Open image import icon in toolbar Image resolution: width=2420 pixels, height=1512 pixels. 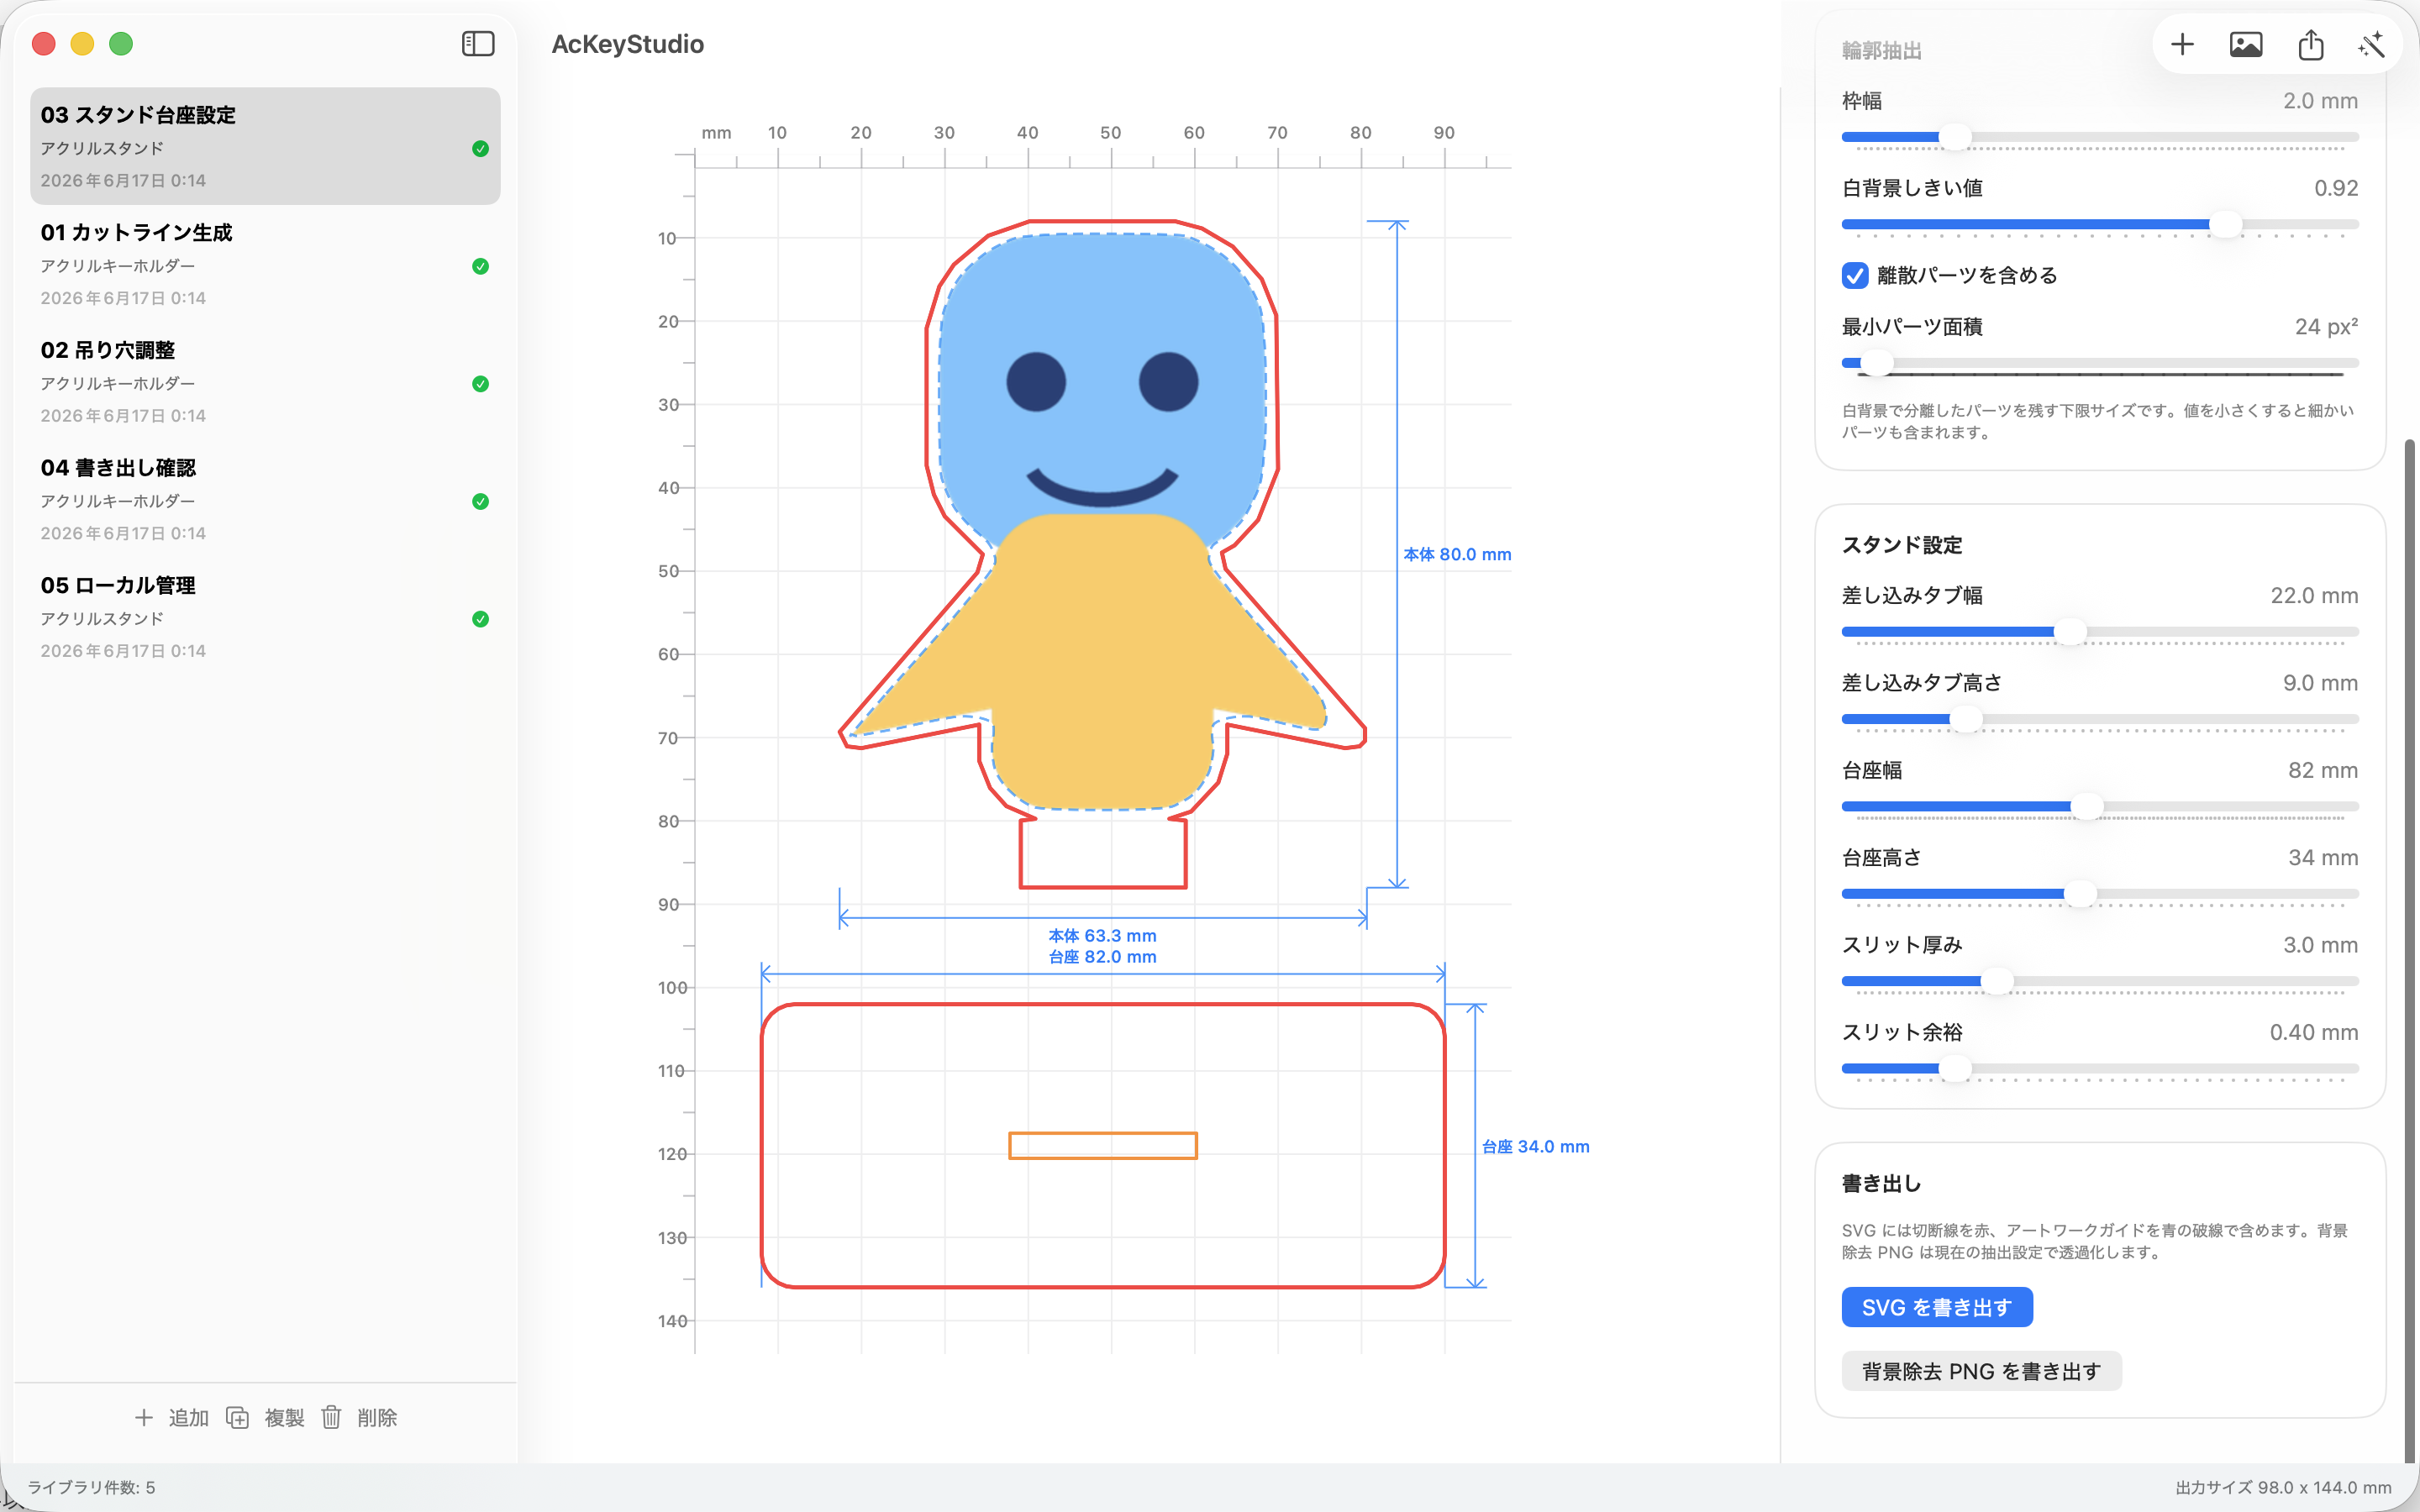[2246, 44]
